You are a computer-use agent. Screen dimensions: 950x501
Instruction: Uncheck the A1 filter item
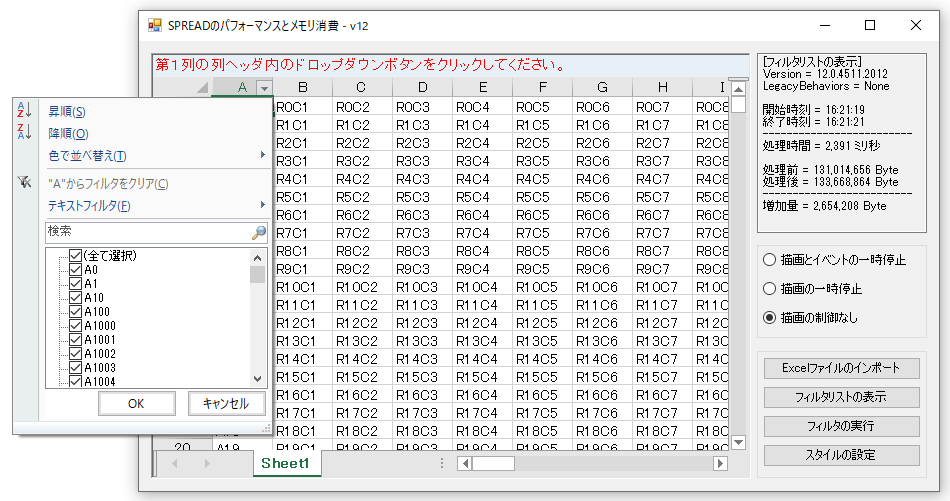click(75, 284)
